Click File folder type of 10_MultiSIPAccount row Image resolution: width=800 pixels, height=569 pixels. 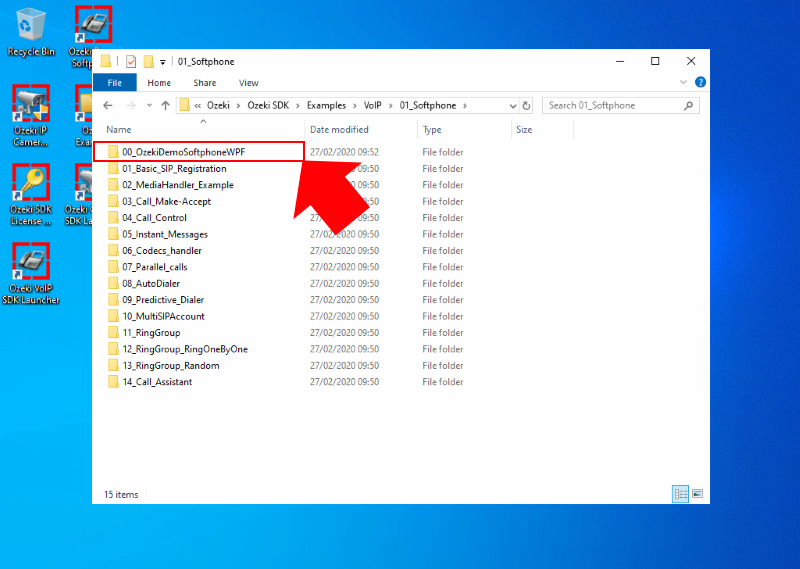tap(443, 316)
